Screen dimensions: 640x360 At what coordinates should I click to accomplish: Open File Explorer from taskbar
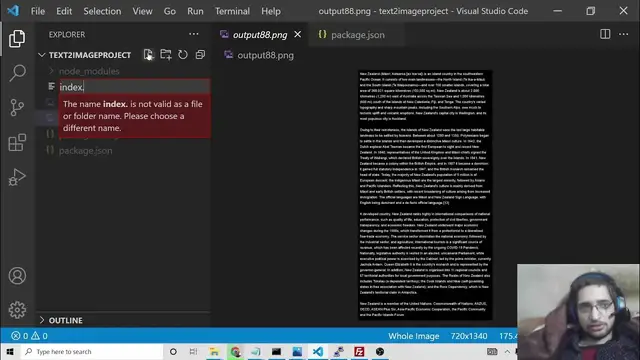214,351
